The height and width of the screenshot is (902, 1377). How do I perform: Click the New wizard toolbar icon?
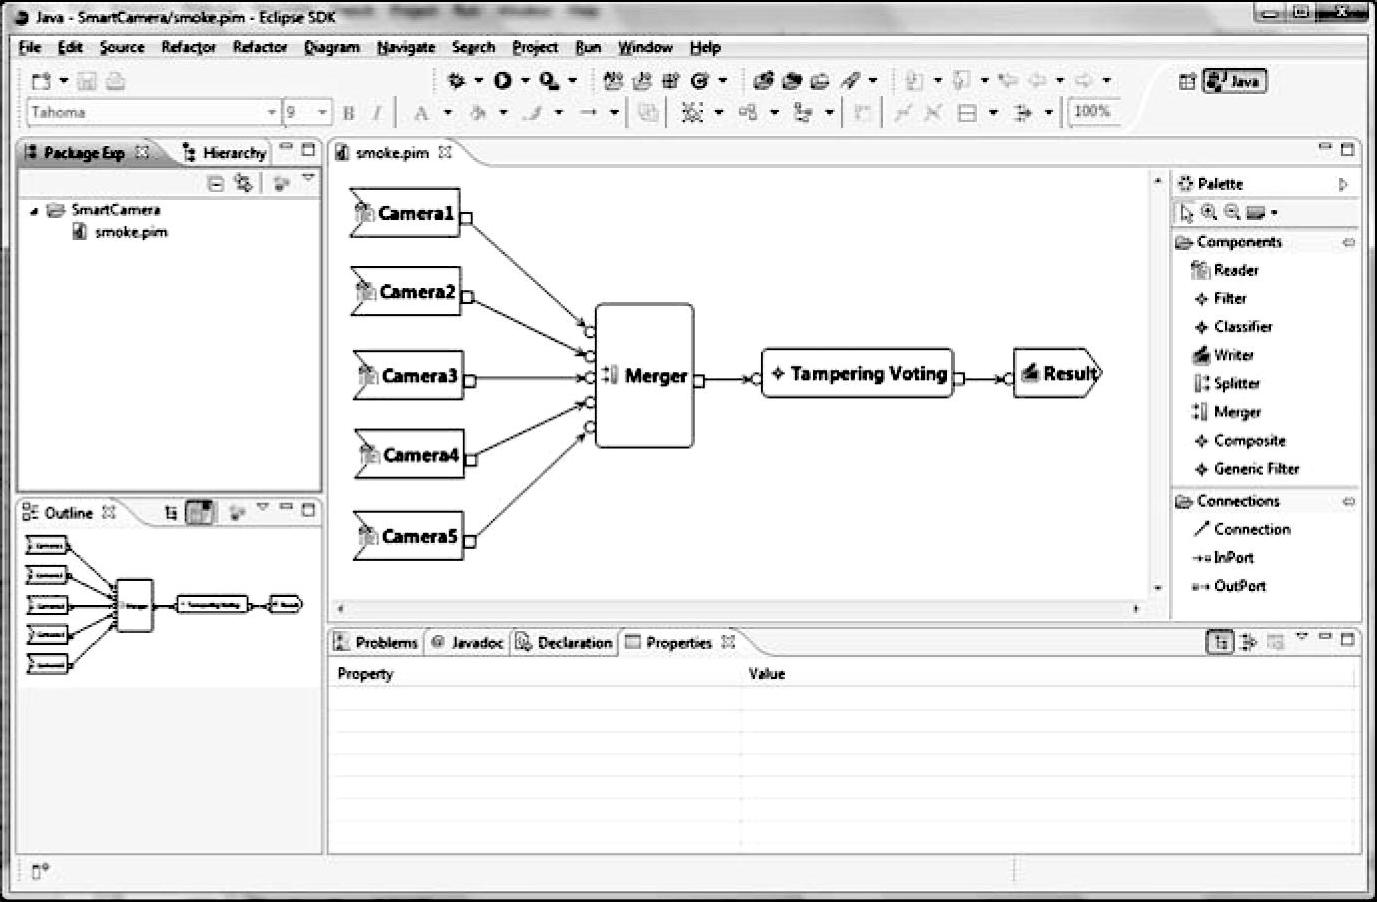click(41, 81)
